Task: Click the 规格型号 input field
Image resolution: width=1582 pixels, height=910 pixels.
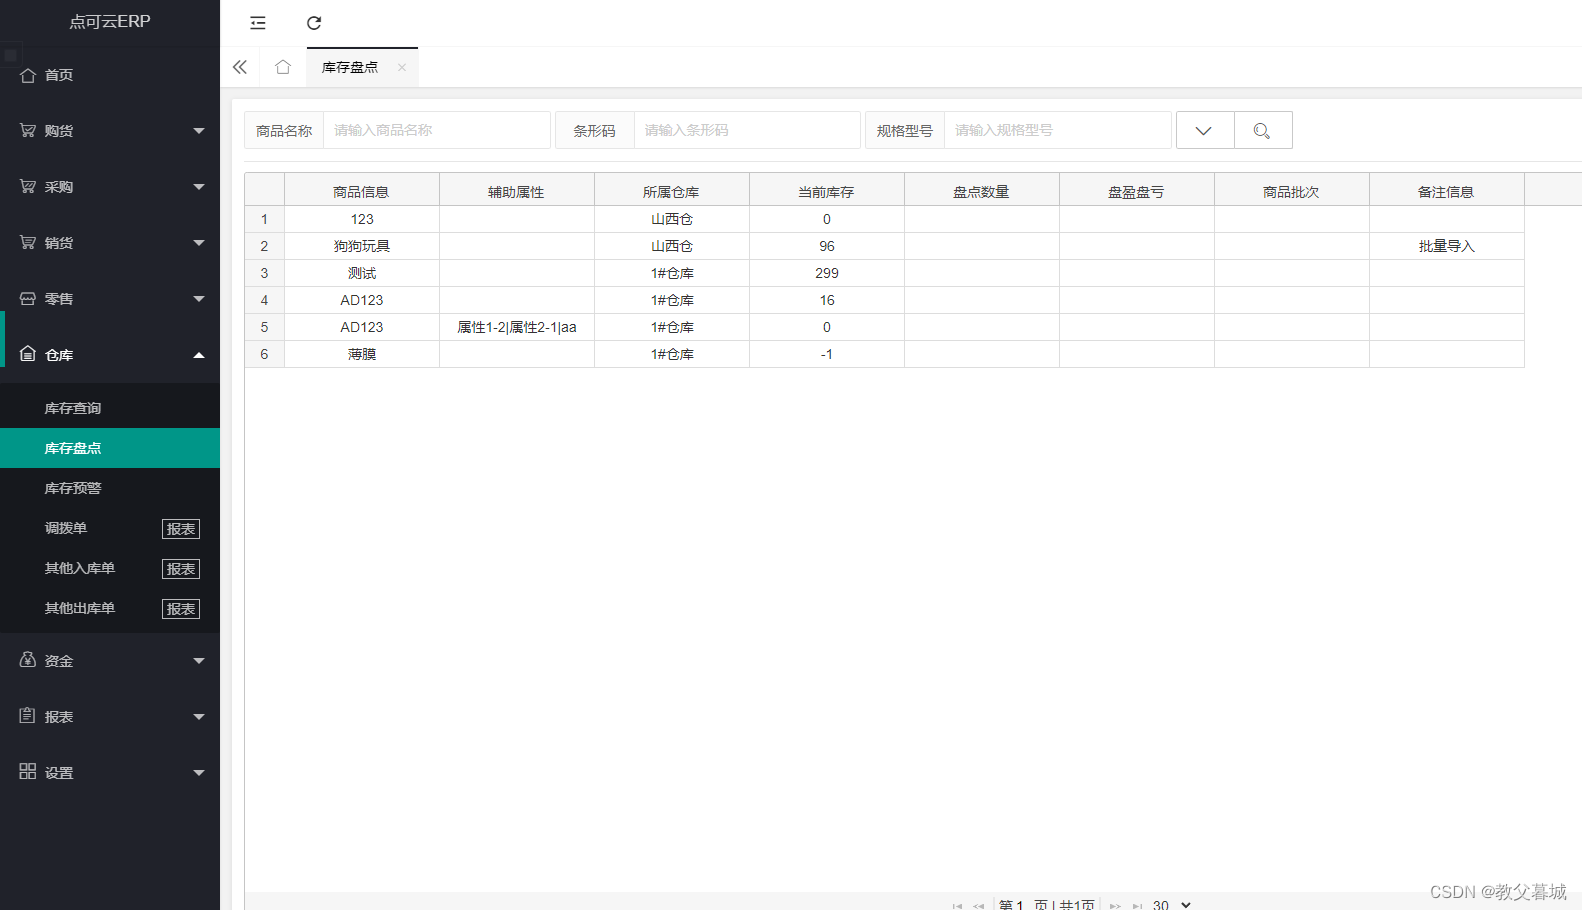Action: pyautogui.click(x=1057, y=130)
